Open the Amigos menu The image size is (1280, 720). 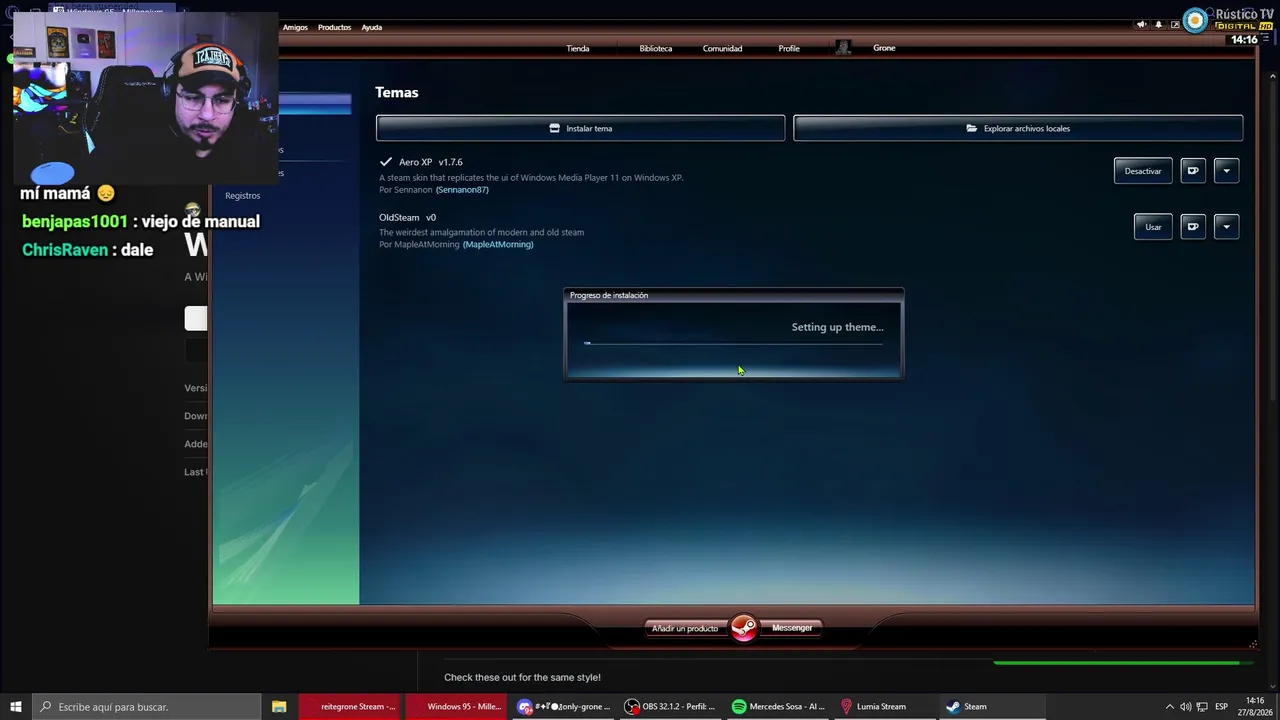295,27
